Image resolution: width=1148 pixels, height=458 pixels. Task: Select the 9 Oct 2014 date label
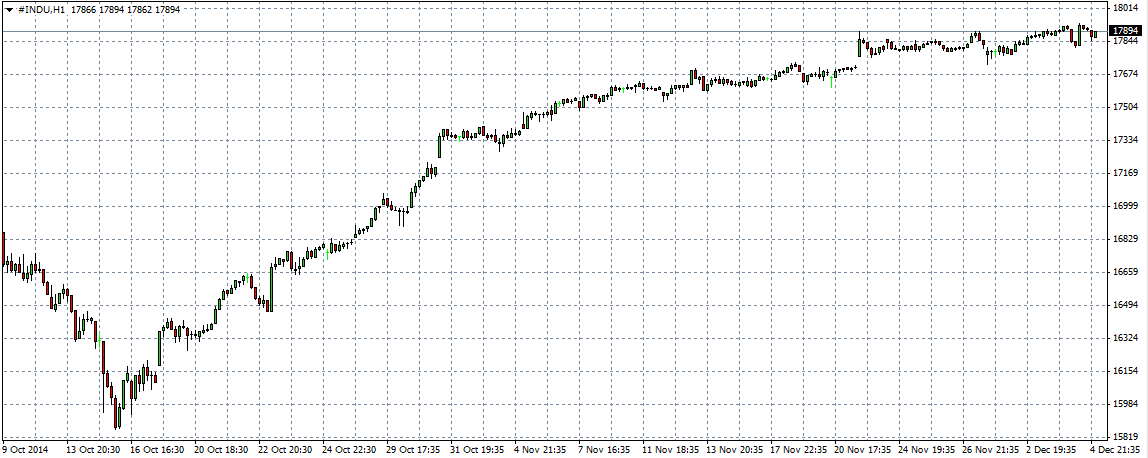coord(26,450)
